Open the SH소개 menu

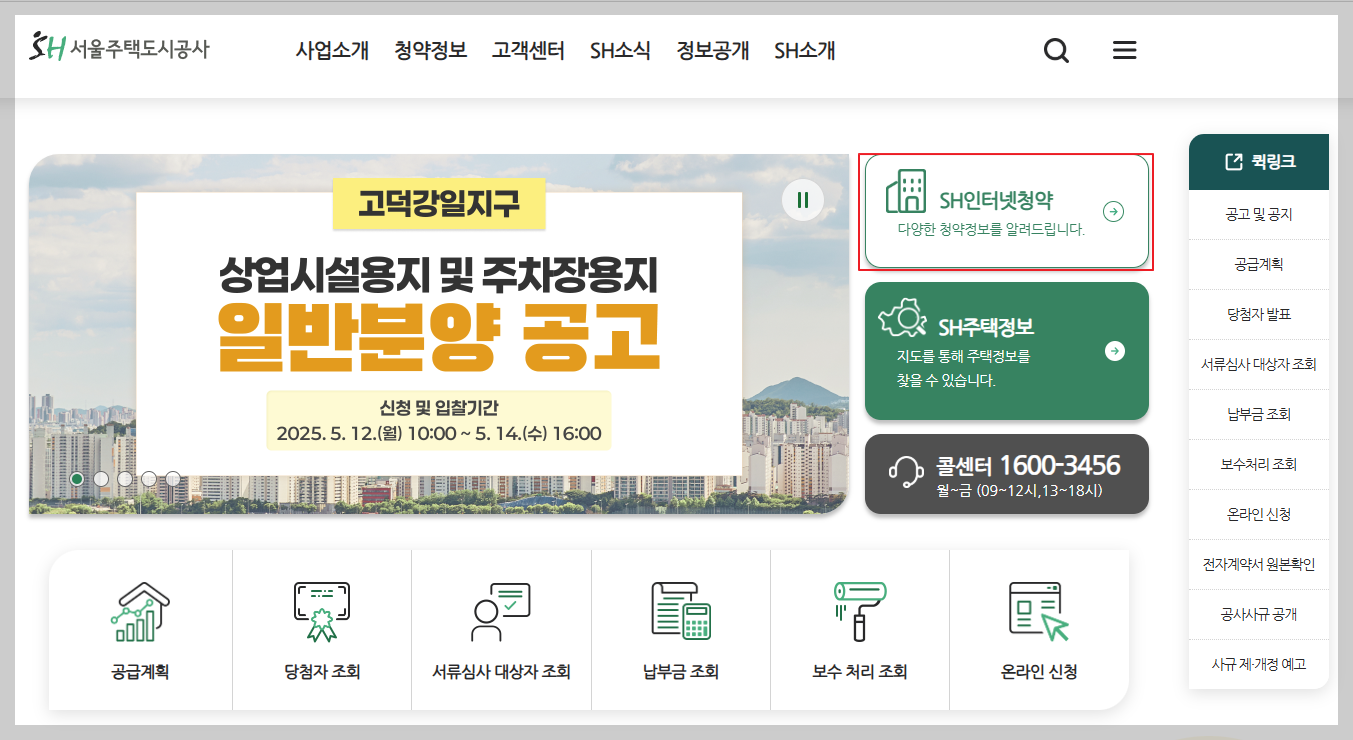click(x=805, y=50)
